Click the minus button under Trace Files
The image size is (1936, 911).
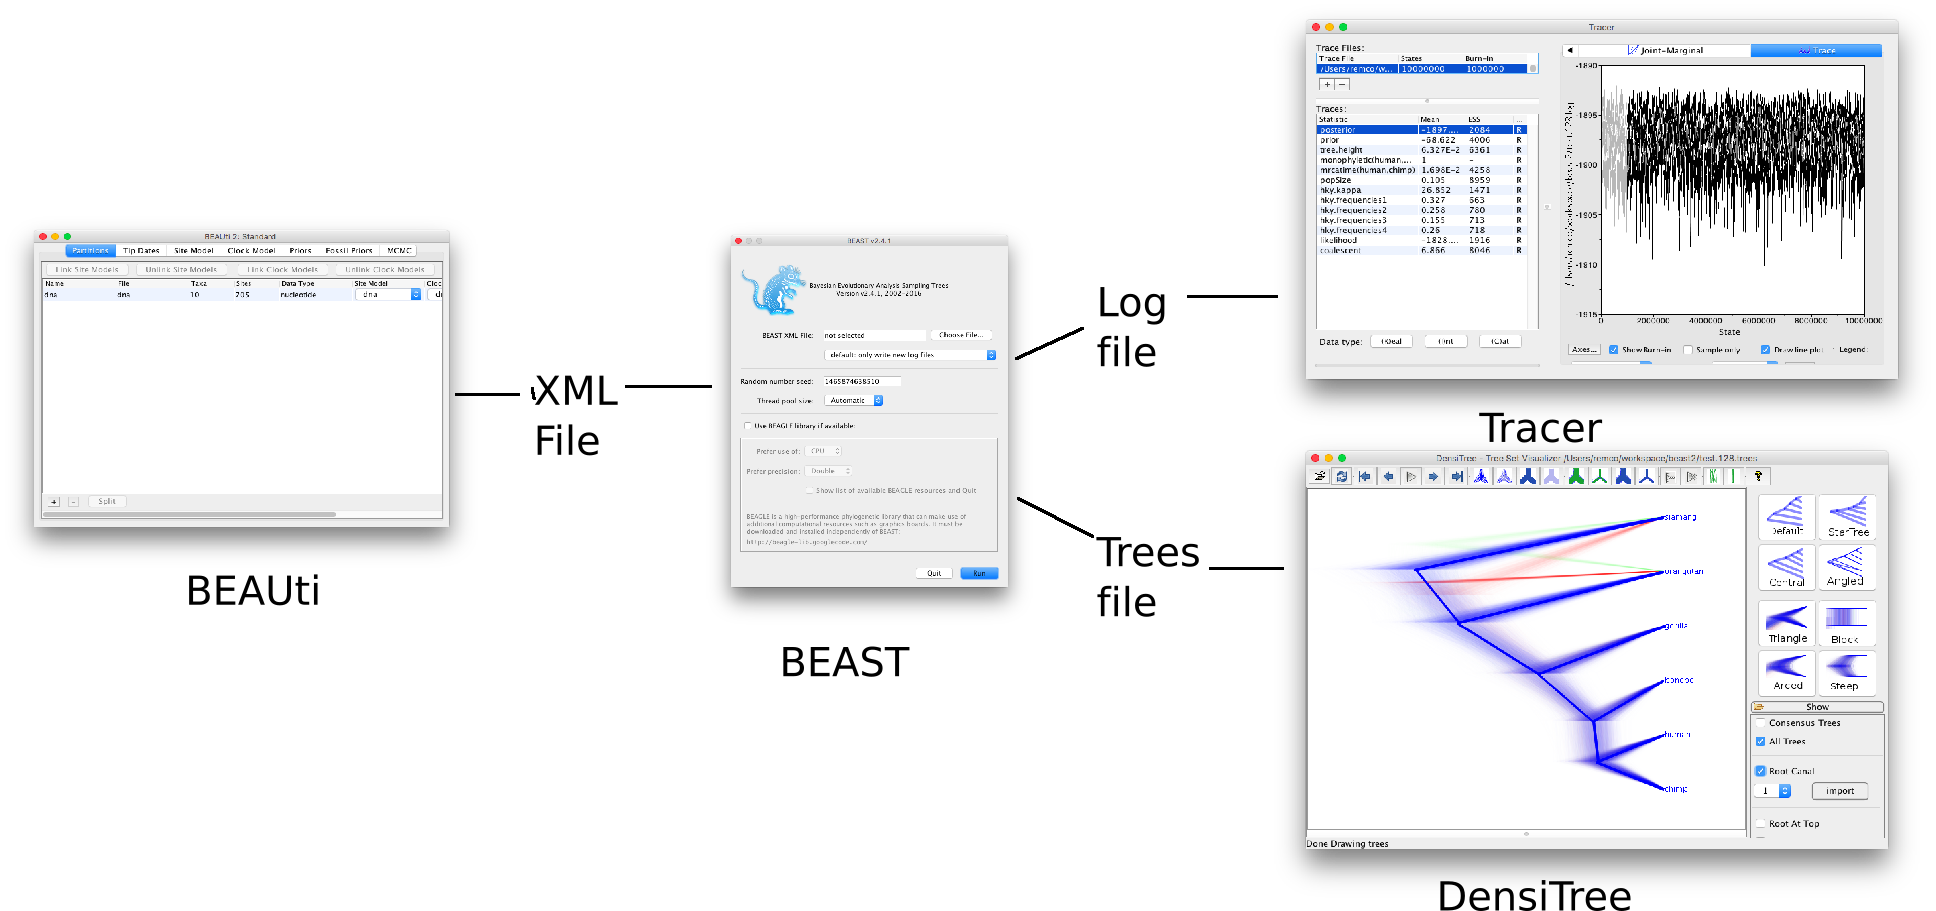1342,85
